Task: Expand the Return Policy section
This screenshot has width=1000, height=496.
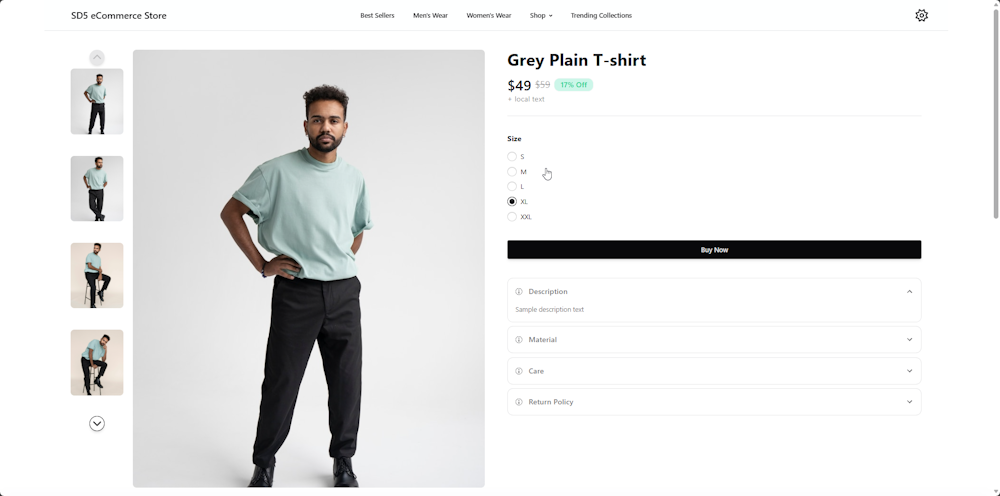Action: click(x=909, y=402)
